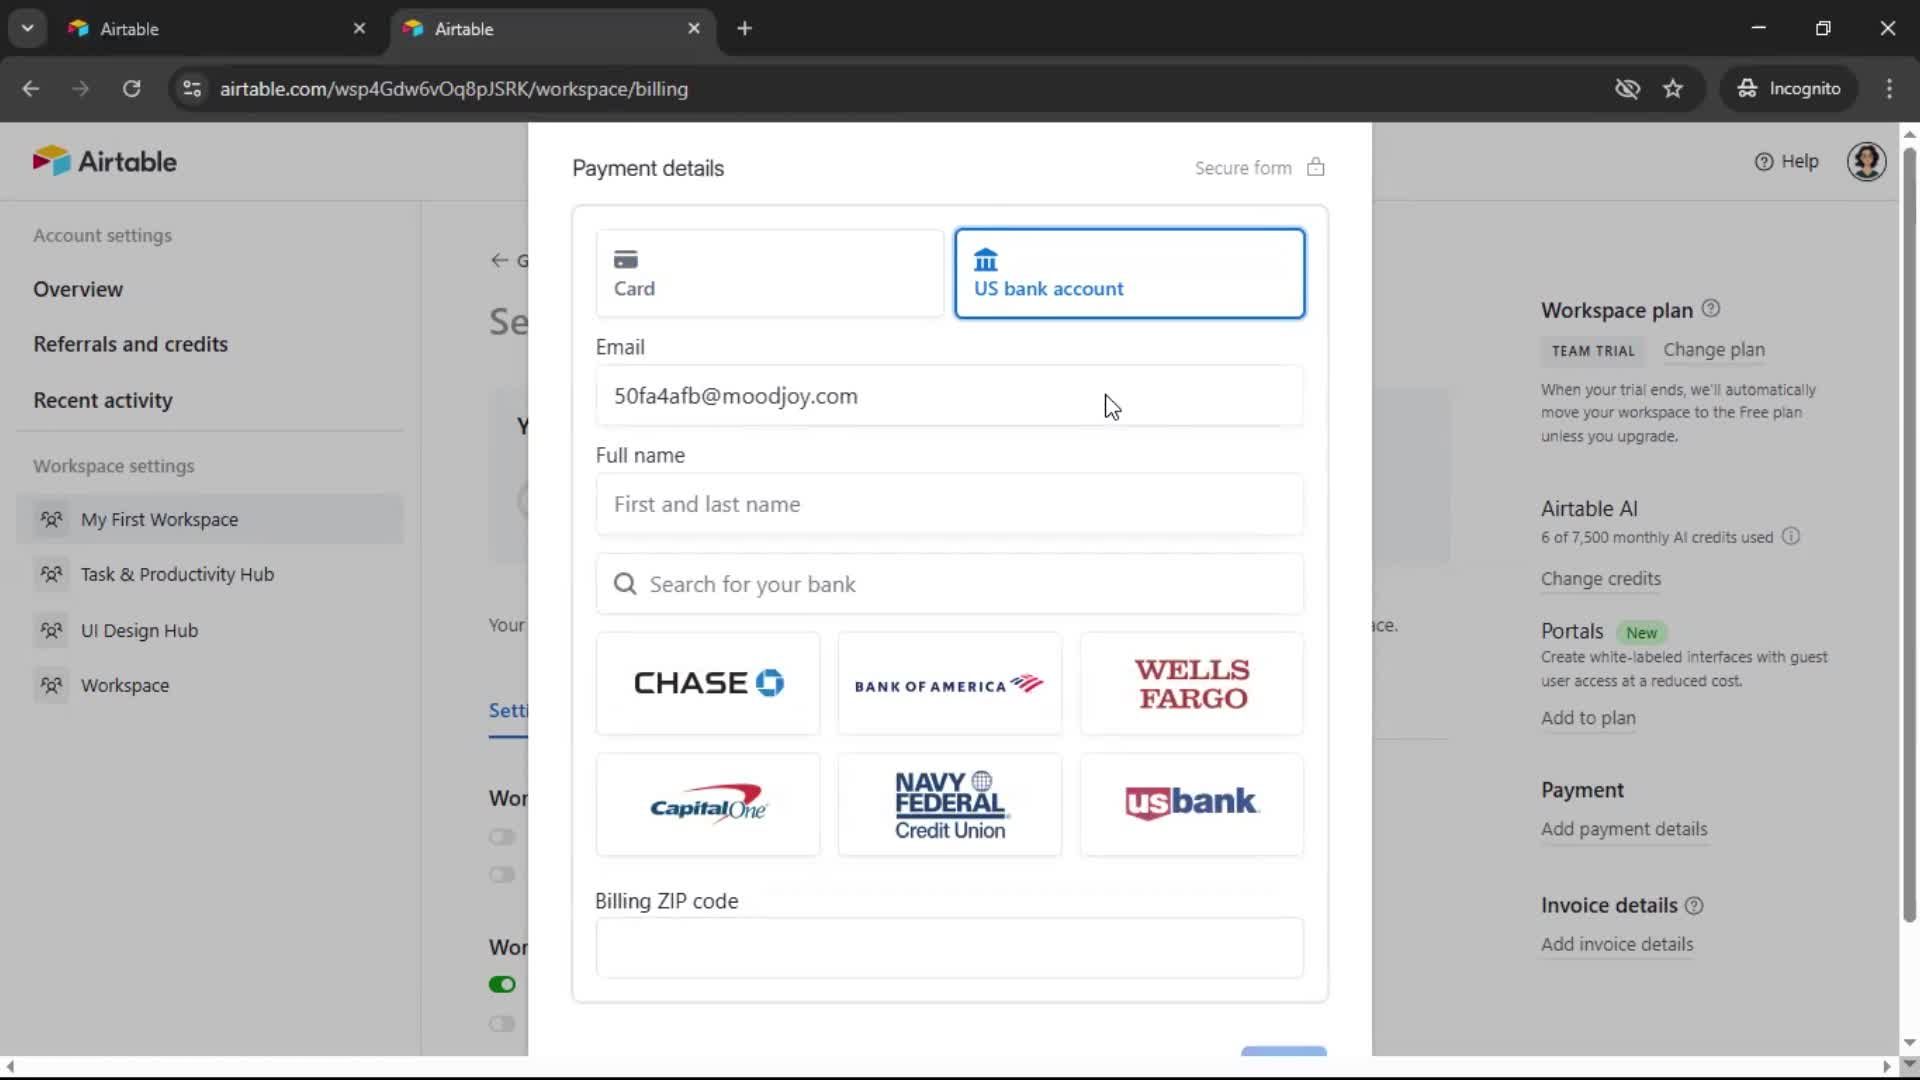Open the tab search dropdown
The image size is (1920, 1080).
pyautogui.click(x=27, y=28)
